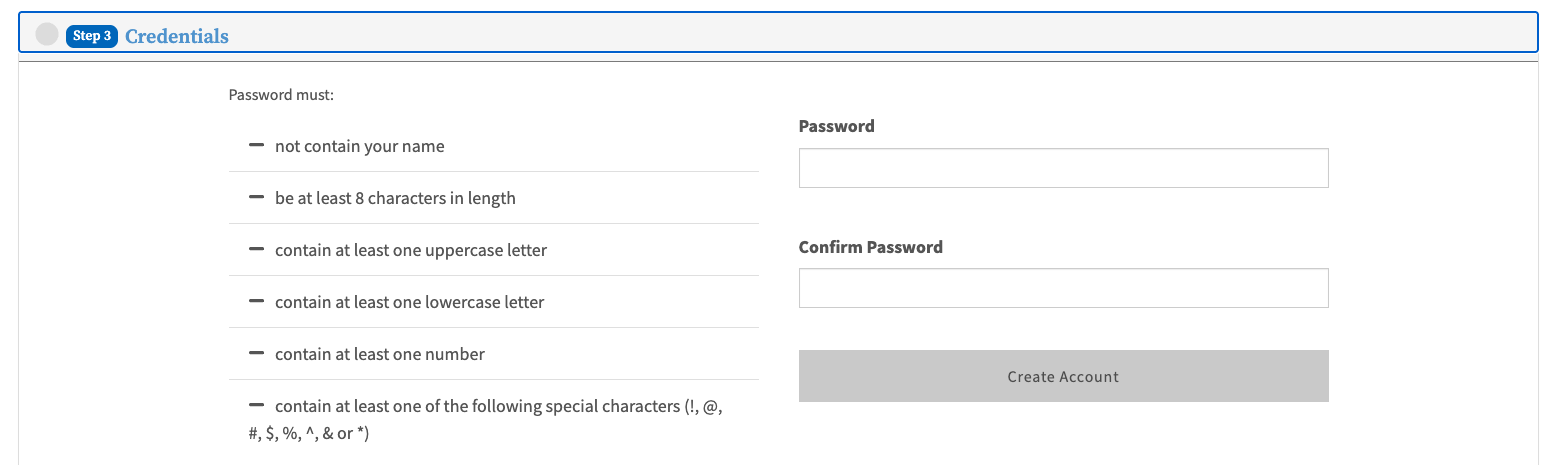Focus the Confirm Password input field
Viewport: 1555px width, 465px height.
tap(1063, 288)
